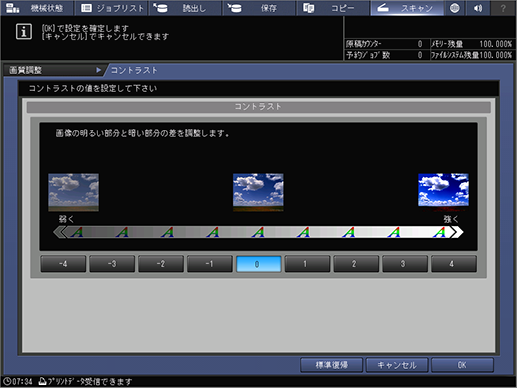
Task: Click the キャンセル cancel button
Action: (x=397, y=365)
